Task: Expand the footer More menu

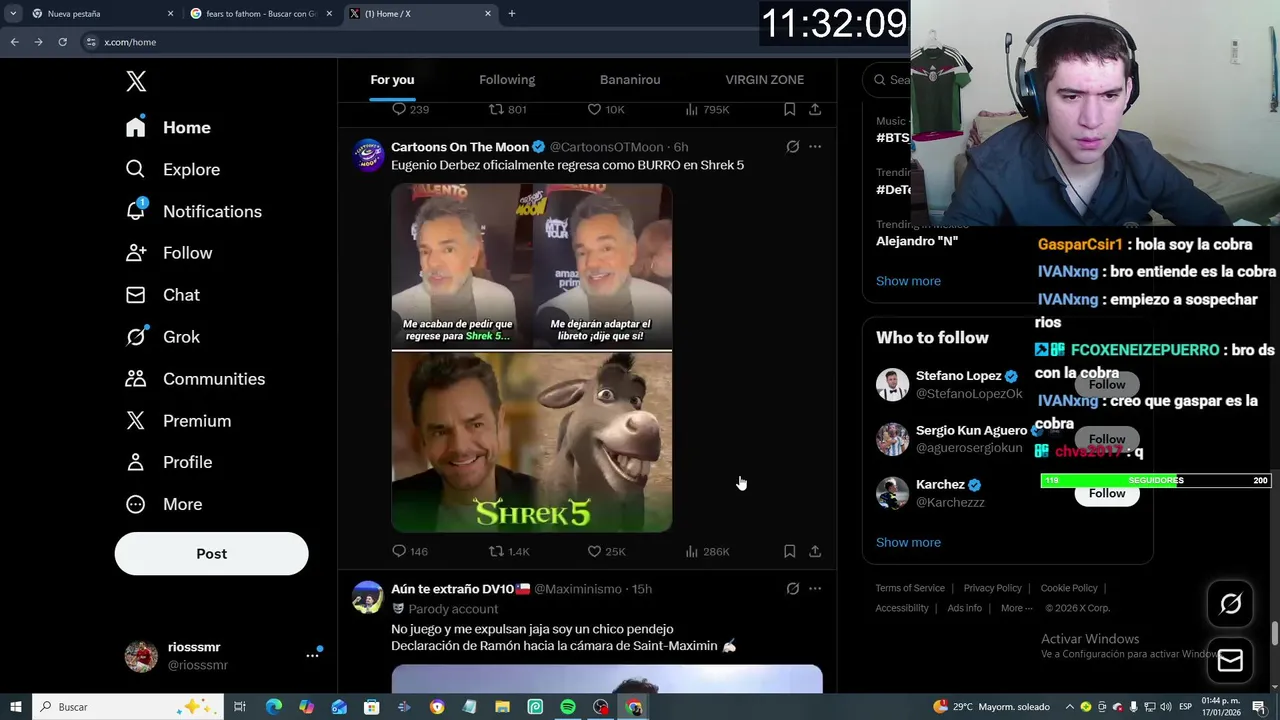Action: click(1017, 608)
